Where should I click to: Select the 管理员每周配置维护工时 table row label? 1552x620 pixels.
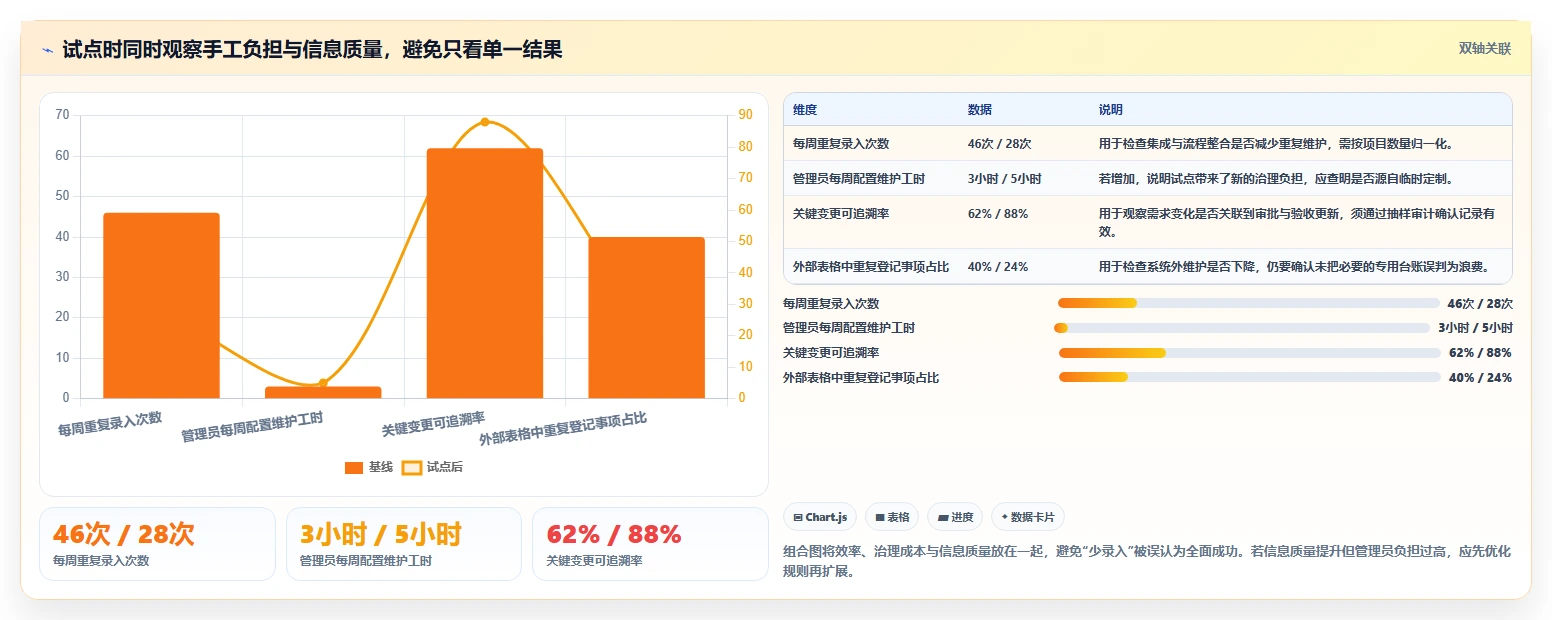859,179
